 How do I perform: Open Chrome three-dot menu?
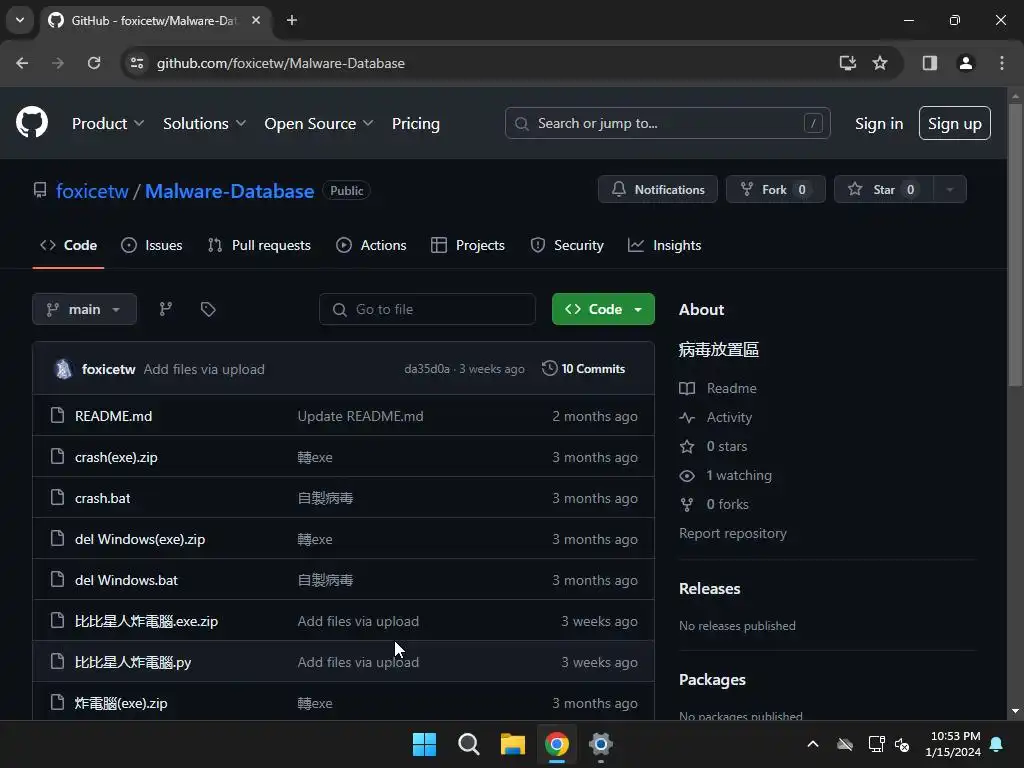pyautogui.click(x=1002, y=63)
